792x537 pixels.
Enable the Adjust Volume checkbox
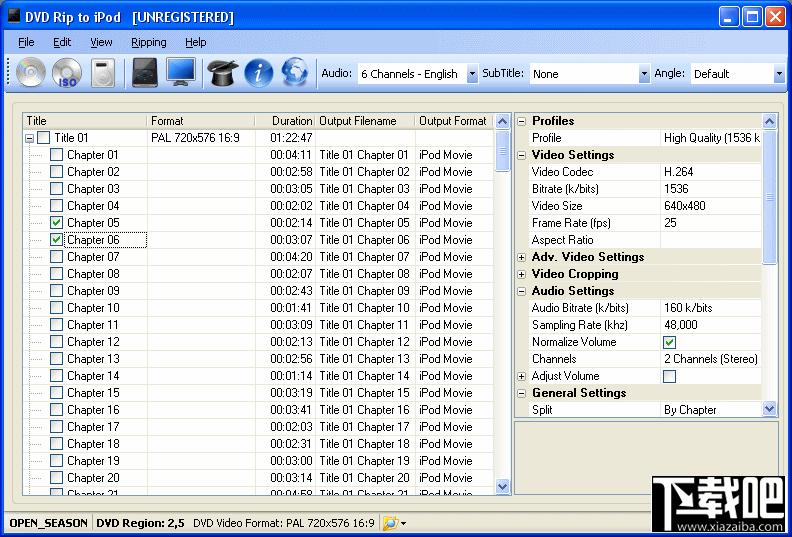pyautogui.click(x=669, y=376)
